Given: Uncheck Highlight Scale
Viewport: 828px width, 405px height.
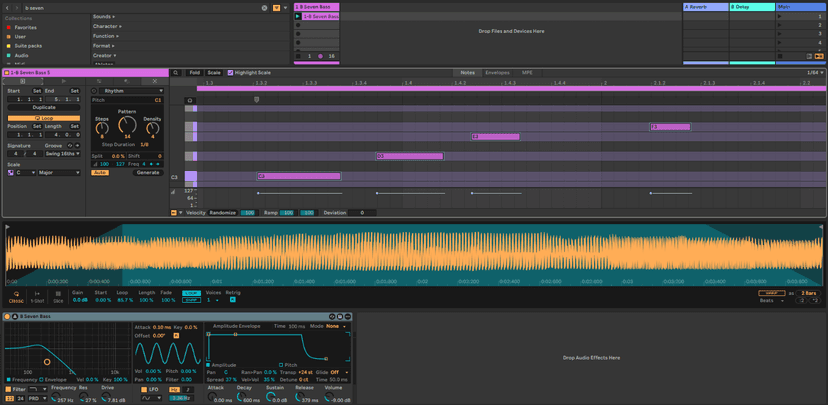Looking at the screenshot, I should click(x=230, y=73).
